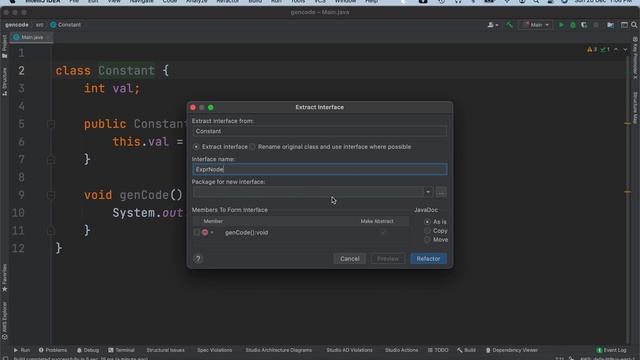The height and width of the screenshot is (360, 640).
Task: Go to previous highlighted error arrow
Action: pyautogui.click(x=616, y=49)
